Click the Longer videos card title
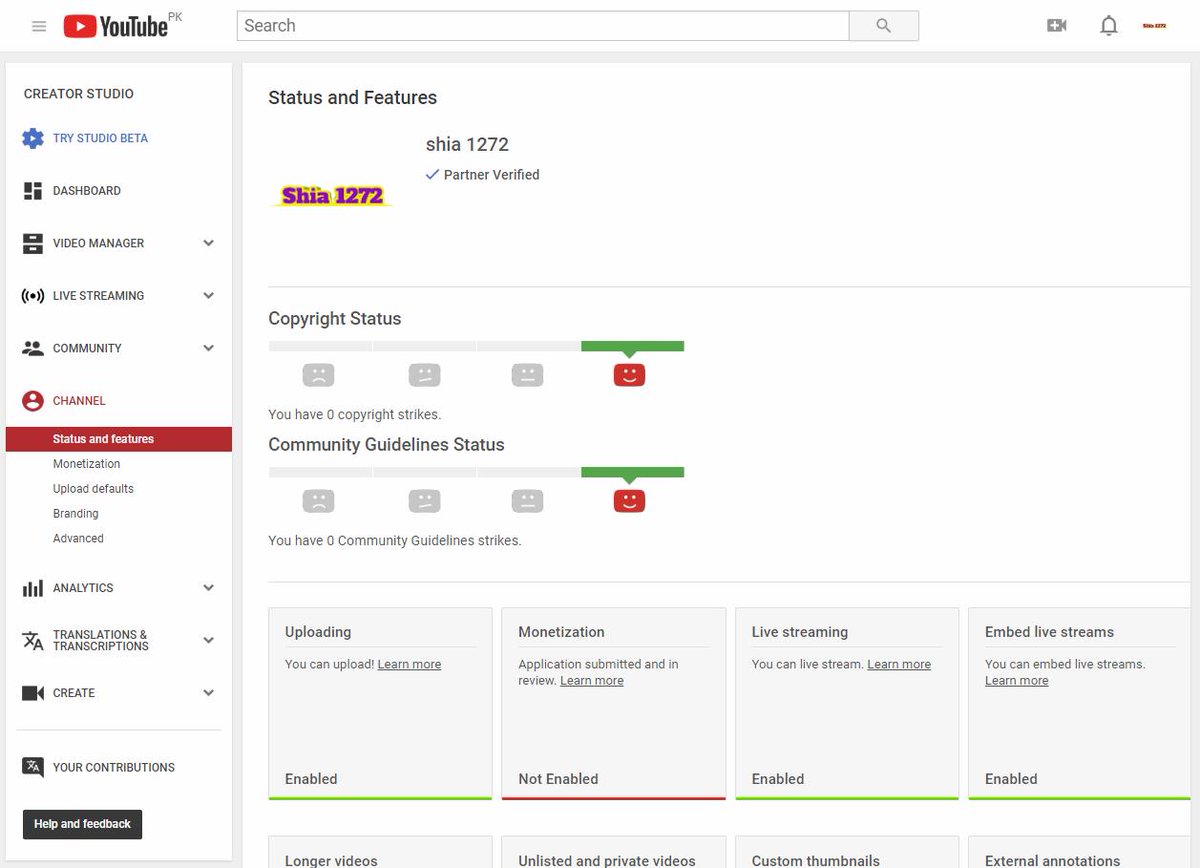1200x868 pixels. (x=331, y=860)
